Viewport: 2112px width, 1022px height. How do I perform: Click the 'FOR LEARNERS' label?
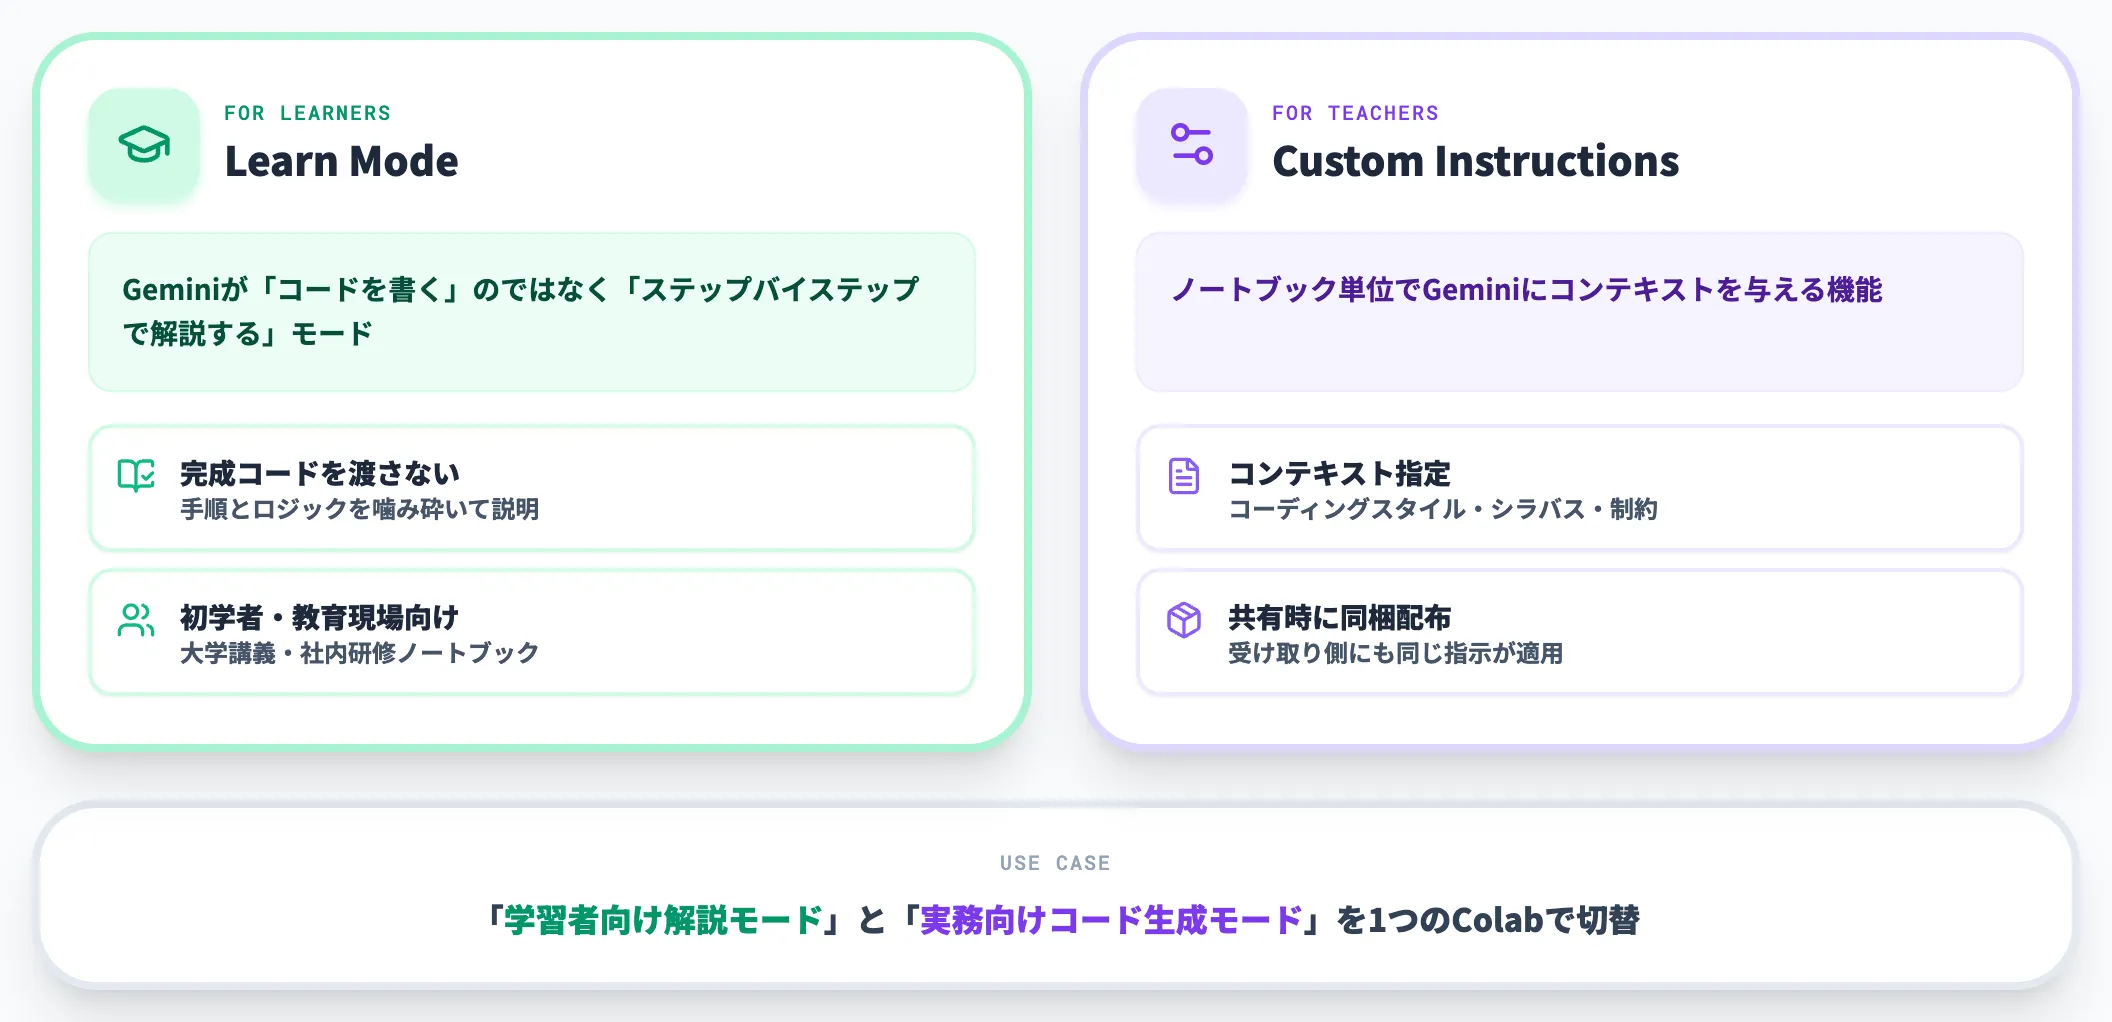(x=307, y=113)
